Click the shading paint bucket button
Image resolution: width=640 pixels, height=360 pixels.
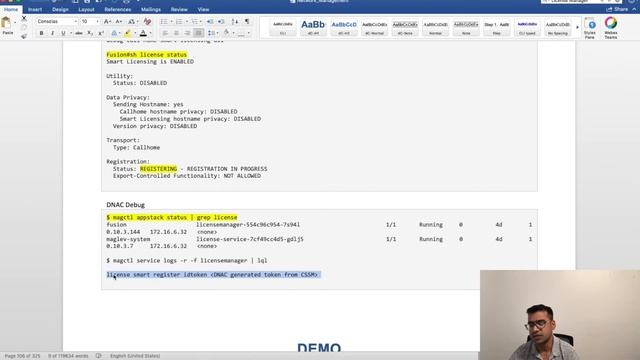[x=227, y=33]
